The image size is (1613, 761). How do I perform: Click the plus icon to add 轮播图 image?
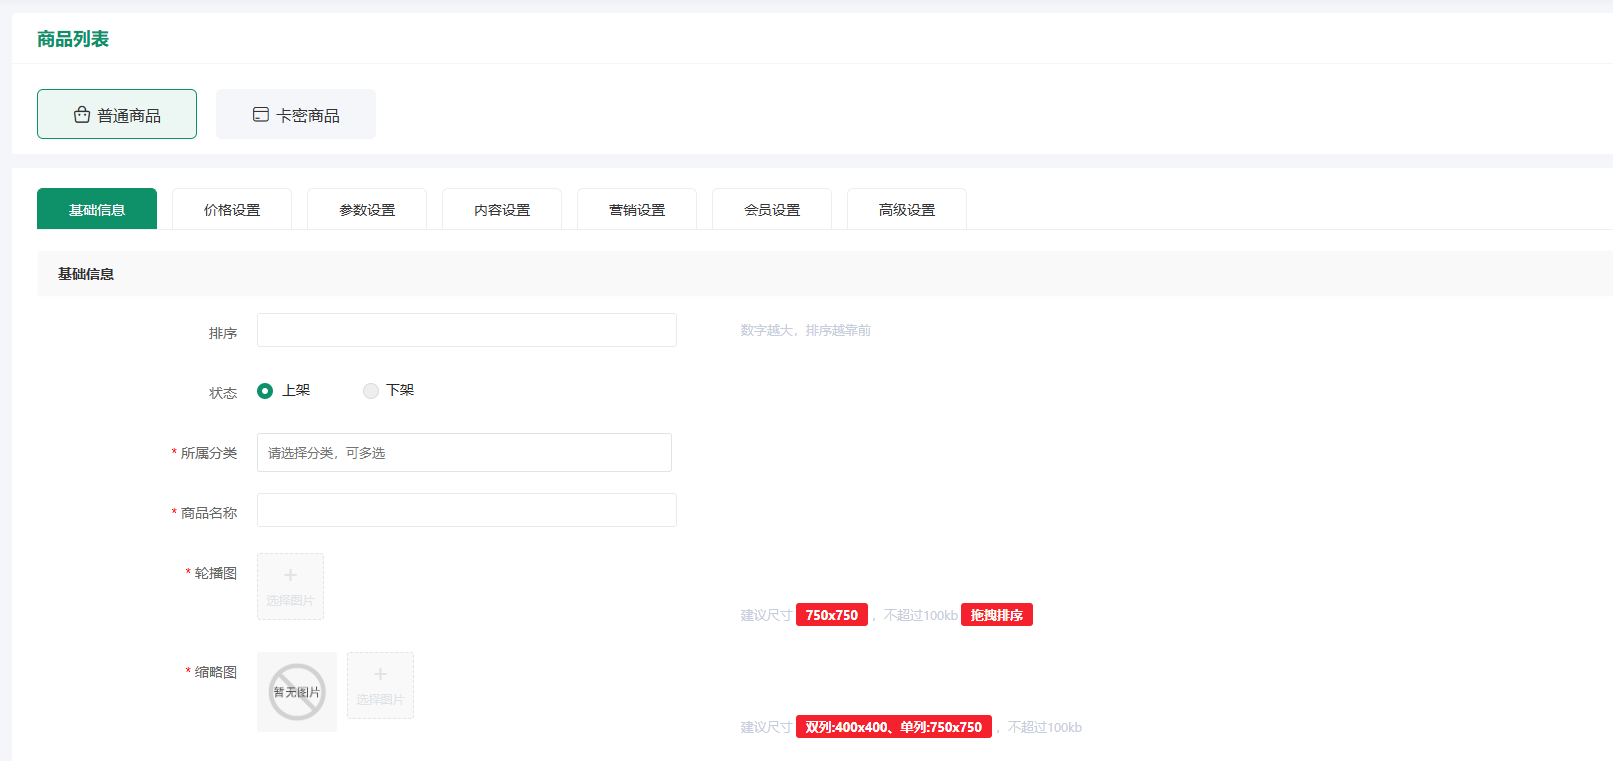tap(290, 576)
